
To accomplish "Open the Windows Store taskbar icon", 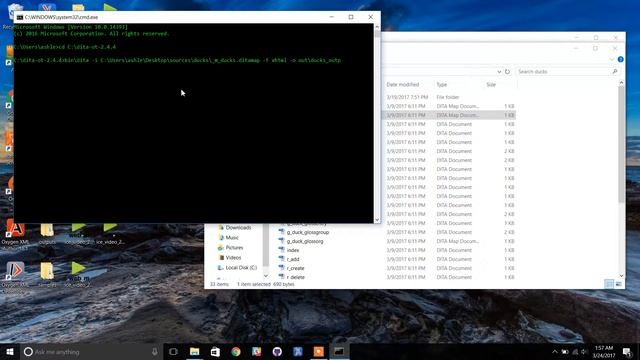I will [x=215, y=351].
